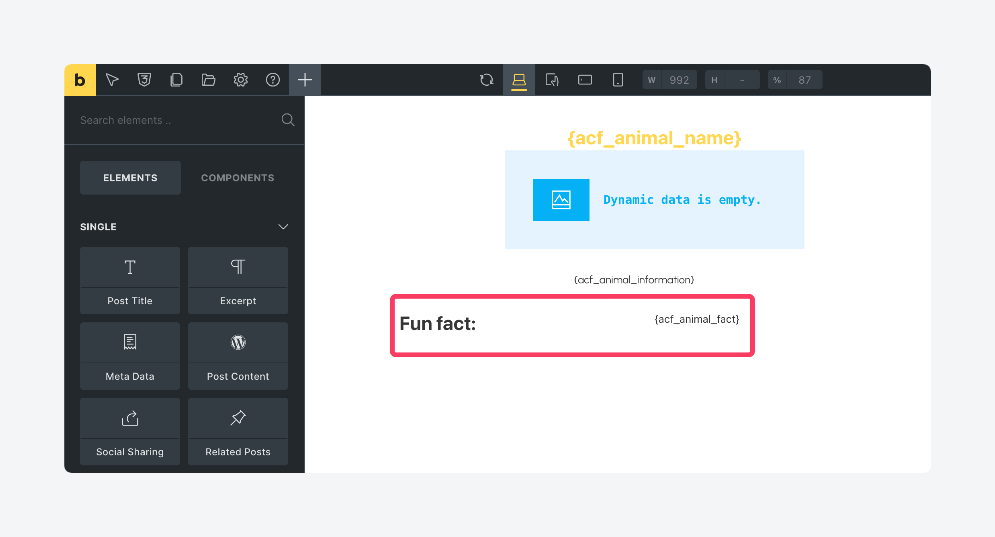The image size is (995, 537).
Task: Click the reload refresh icon
Action: tap(487, 80)
